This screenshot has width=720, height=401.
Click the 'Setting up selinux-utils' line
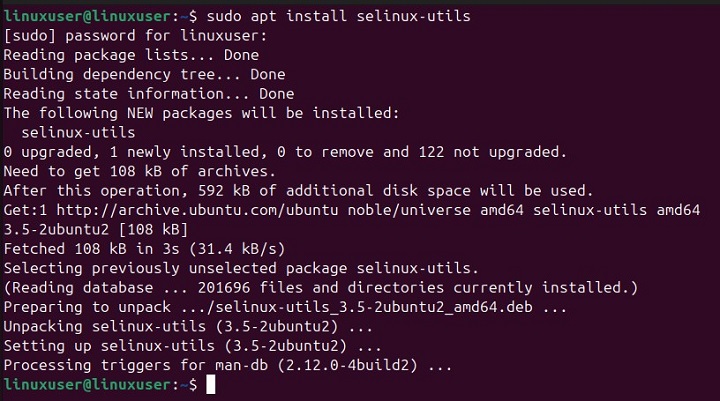coord(186,343)
